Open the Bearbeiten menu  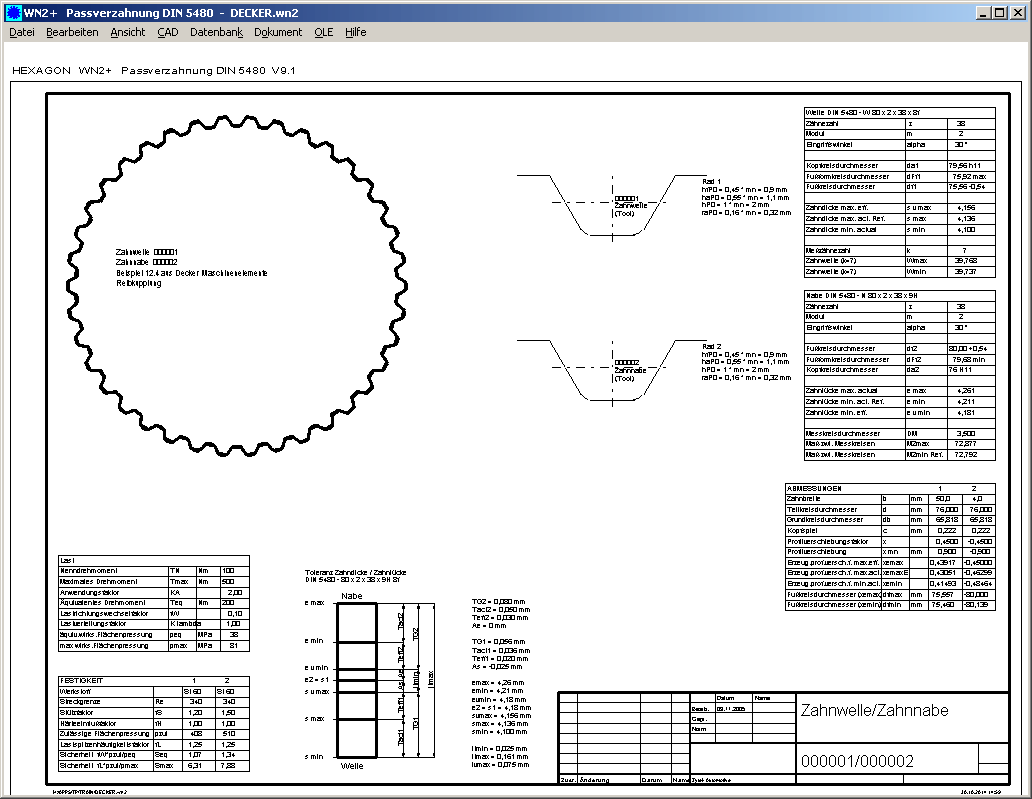[72, 32]
